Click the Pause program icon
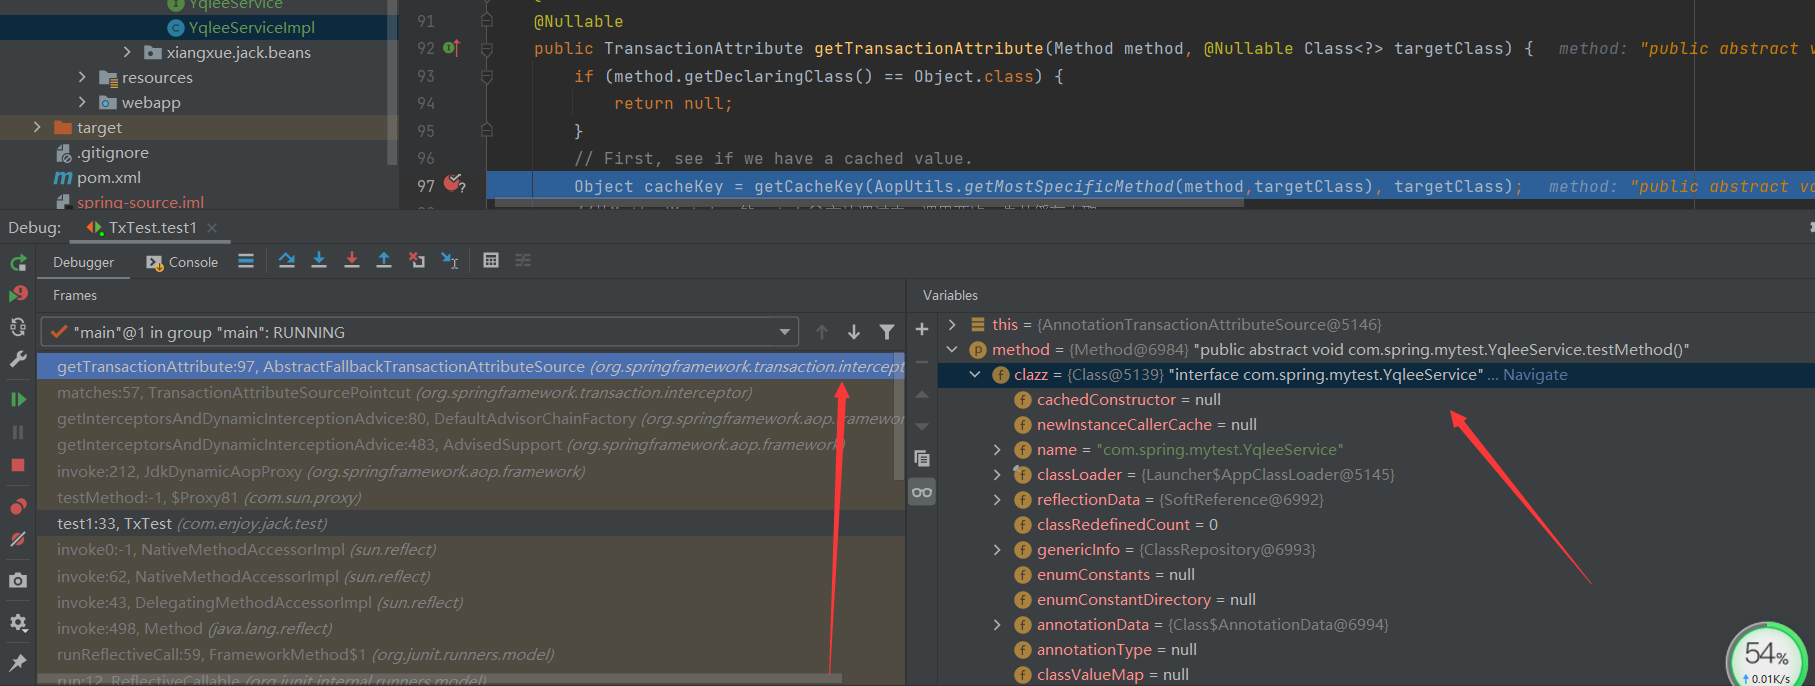 18,432
